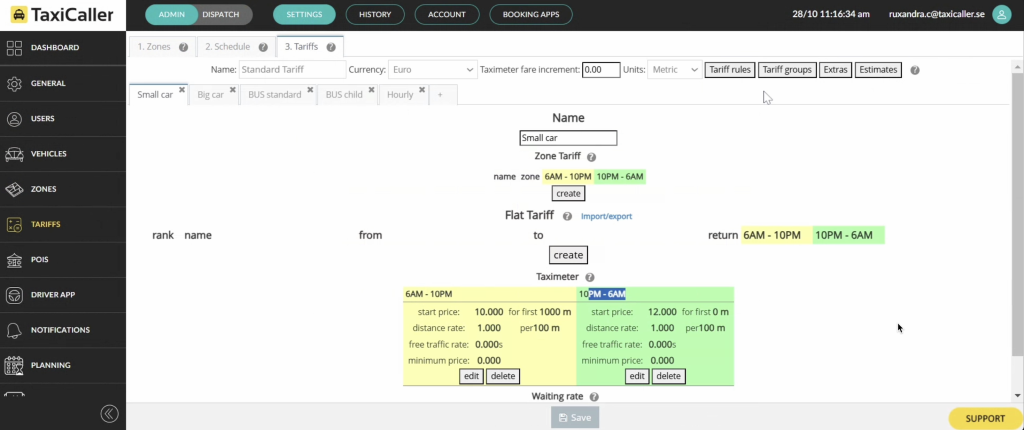Open the Planning calendar icon

pos(14,365)
